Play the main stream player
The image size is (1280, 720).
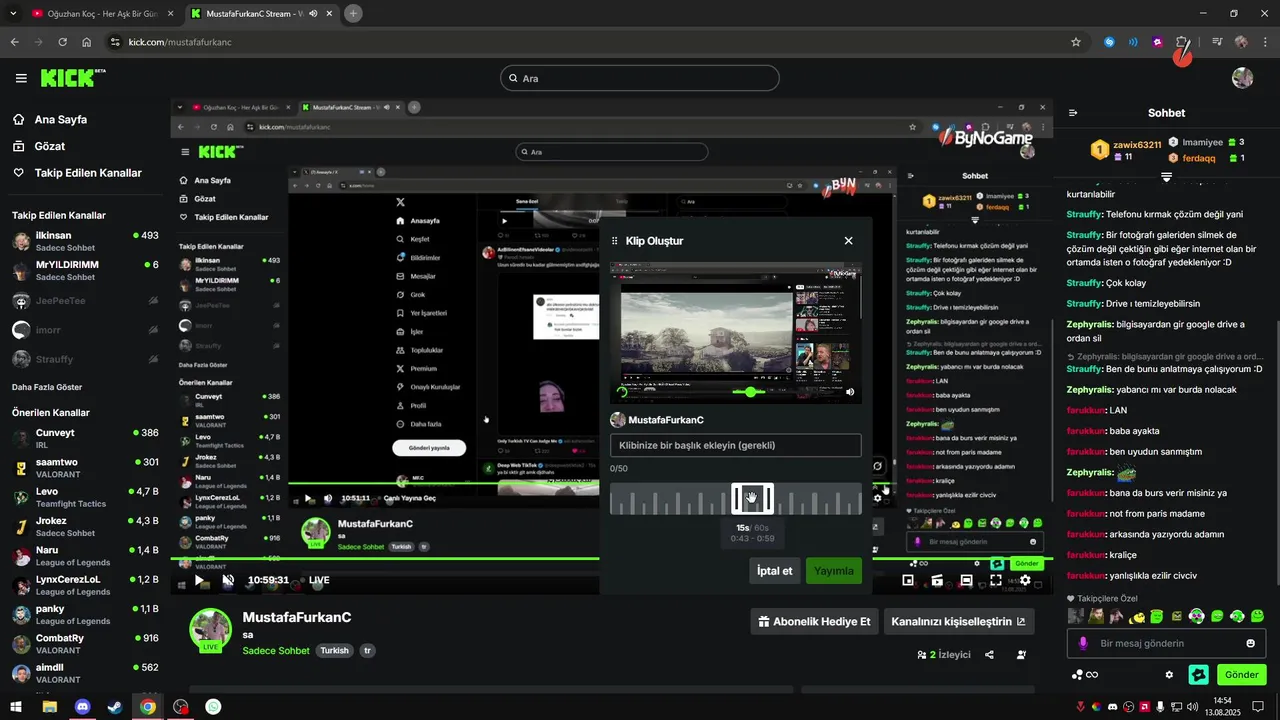point(199,580)
